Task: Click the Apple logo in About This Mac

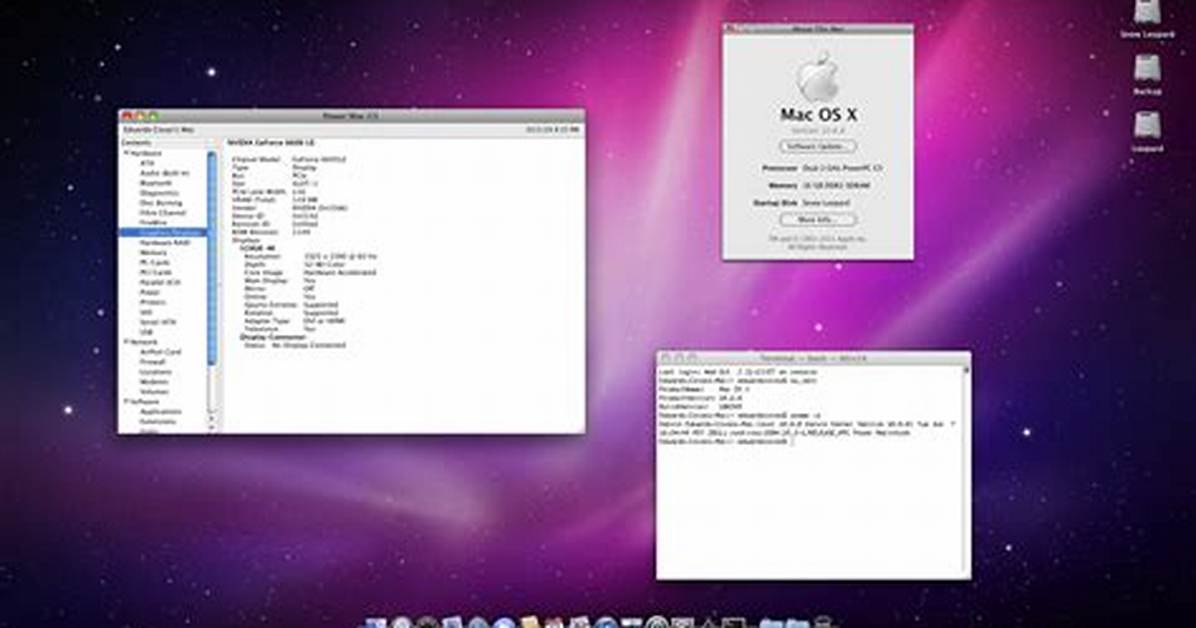Action: 818,77
